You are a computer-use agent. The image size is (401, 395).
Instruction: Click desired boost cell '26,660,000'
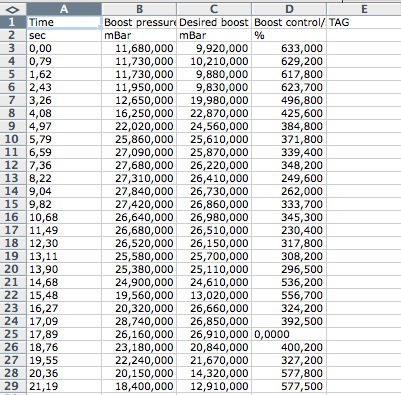click(214, 308)
